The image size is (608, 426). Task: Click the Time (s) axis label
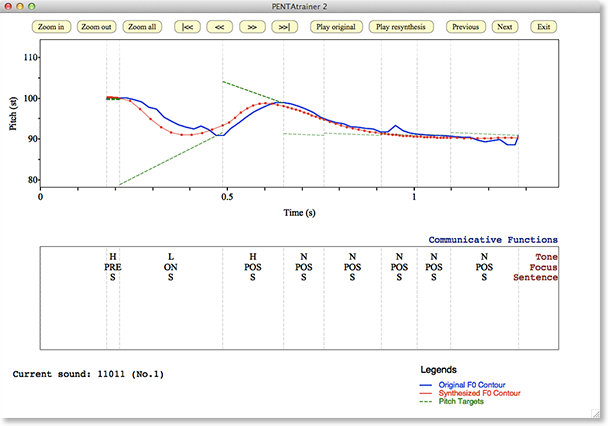[x=299, y=213]
